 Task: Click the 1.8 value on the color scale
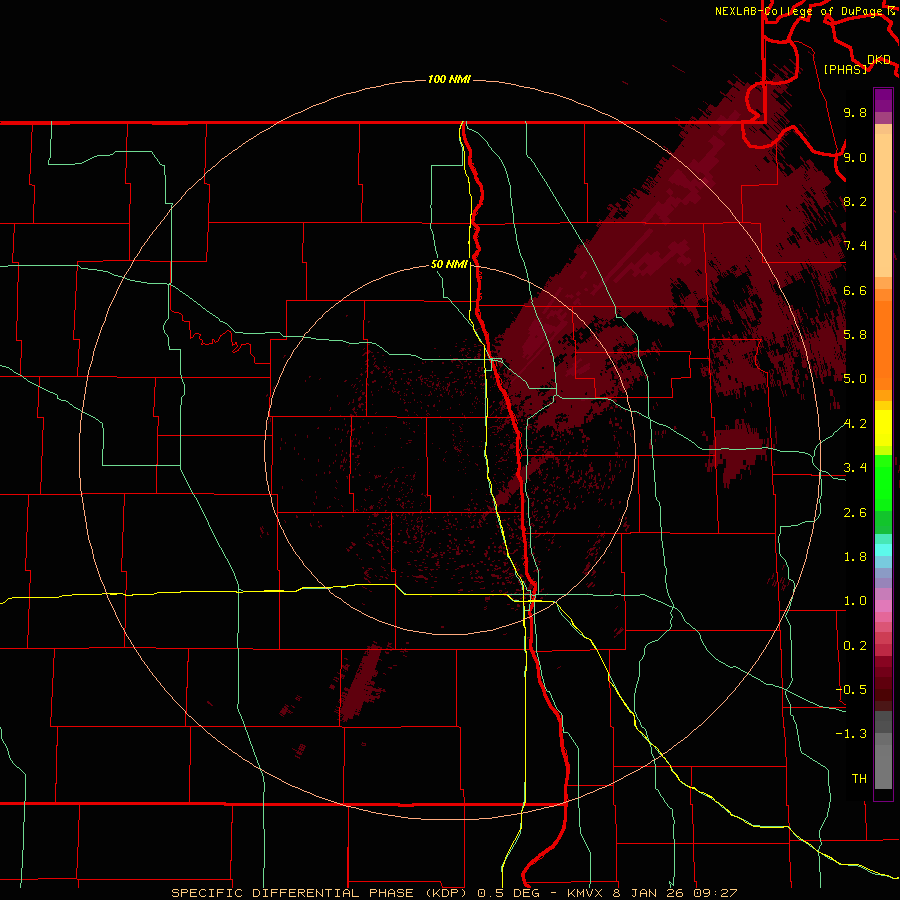click(x=855, y=557)
